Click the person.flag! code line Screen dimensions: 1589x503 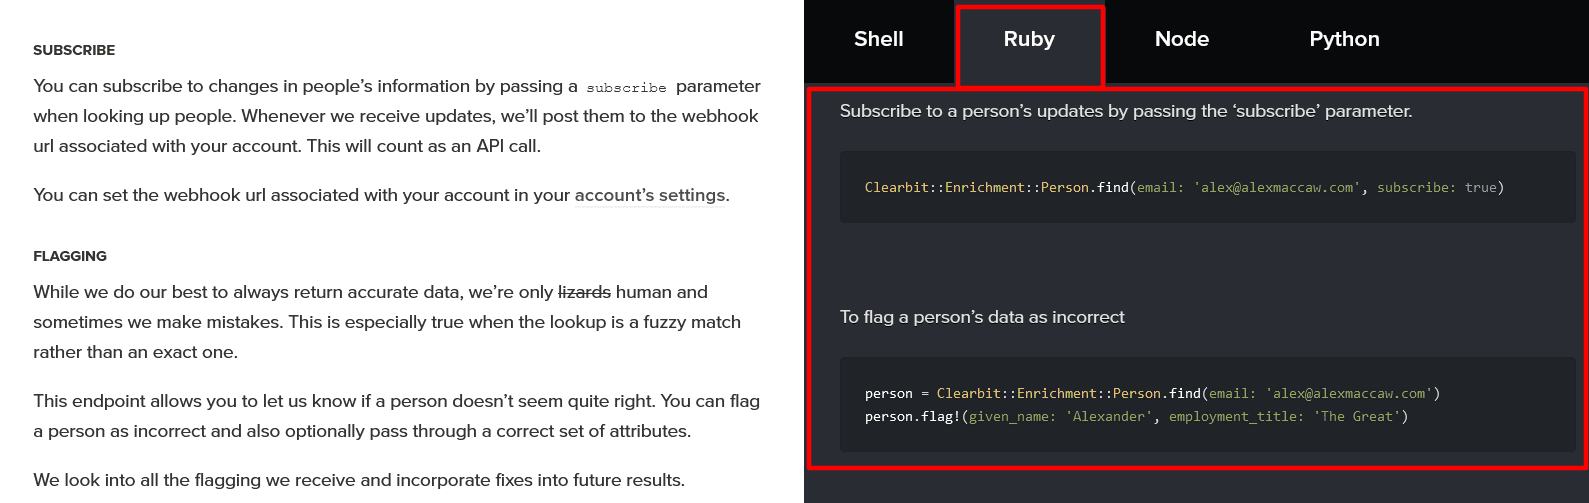[x=1136, y=417]
